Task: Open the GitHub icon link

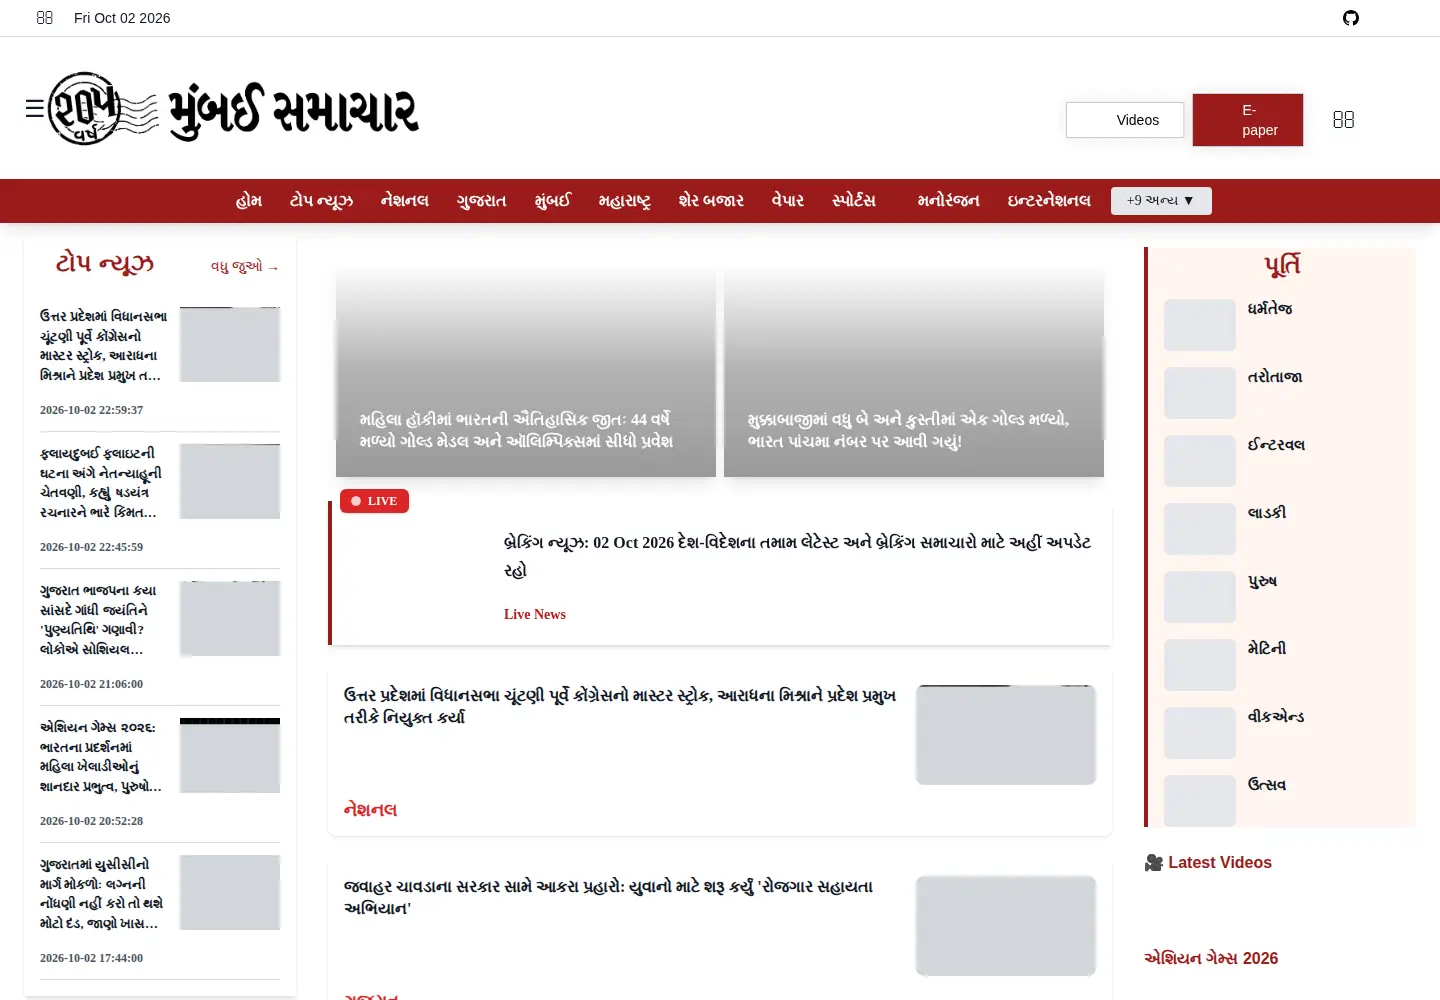Action: tap(1351, 18)
